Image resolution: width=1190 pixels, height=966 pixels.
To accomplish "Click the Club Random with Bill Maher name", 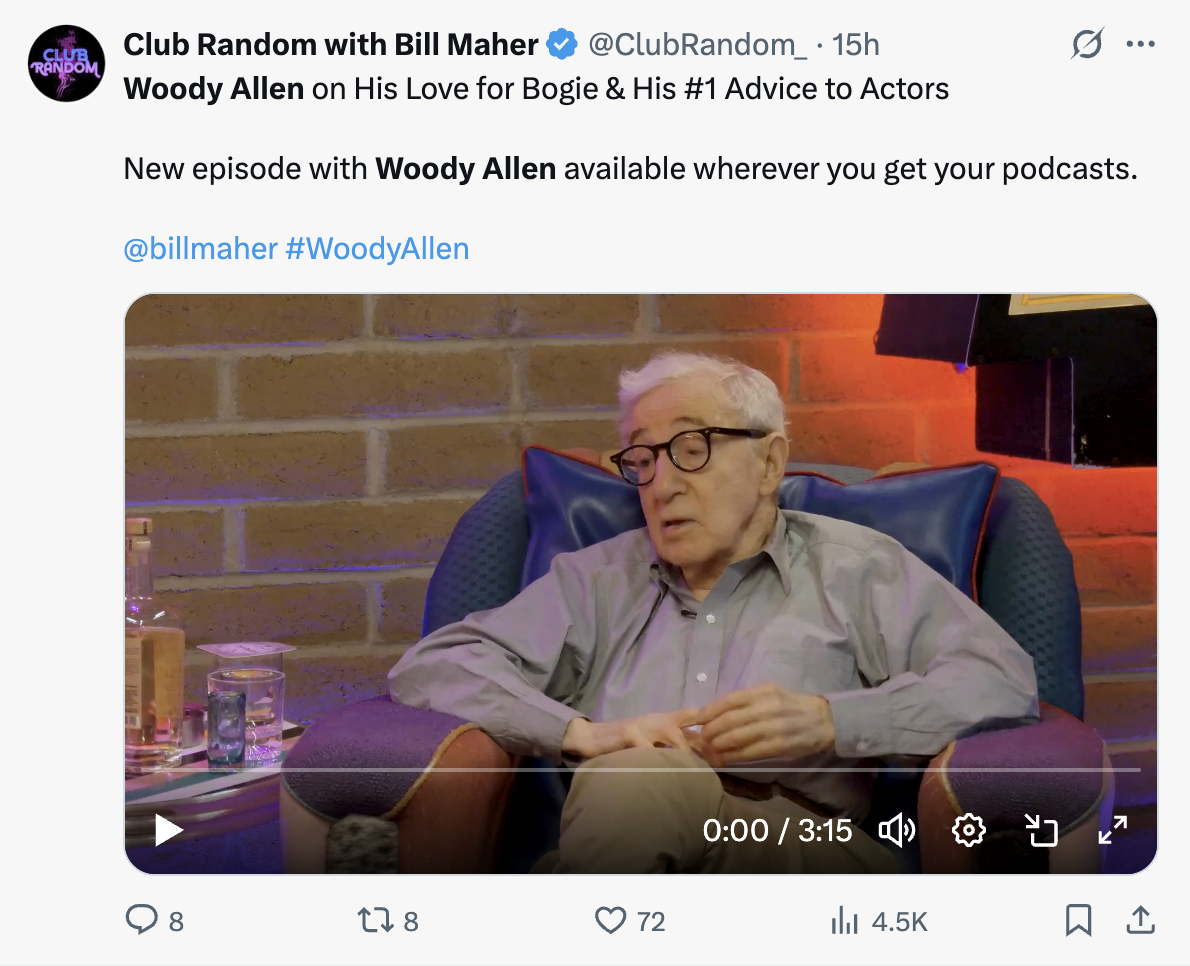I will click(x=331, y=45).
